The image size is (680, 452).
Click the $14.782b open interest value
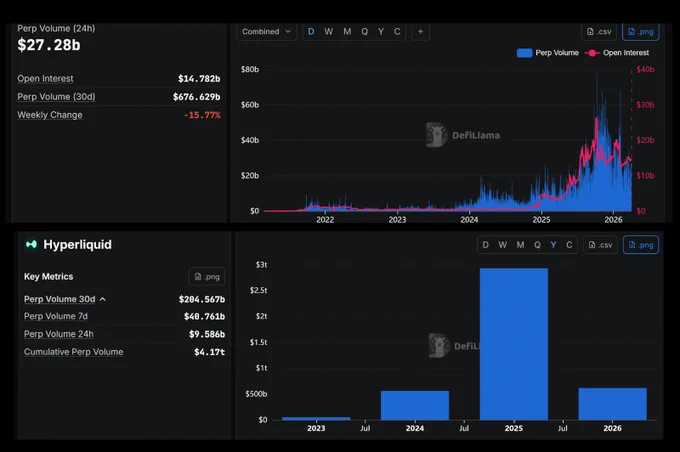(x=199, y=79)
